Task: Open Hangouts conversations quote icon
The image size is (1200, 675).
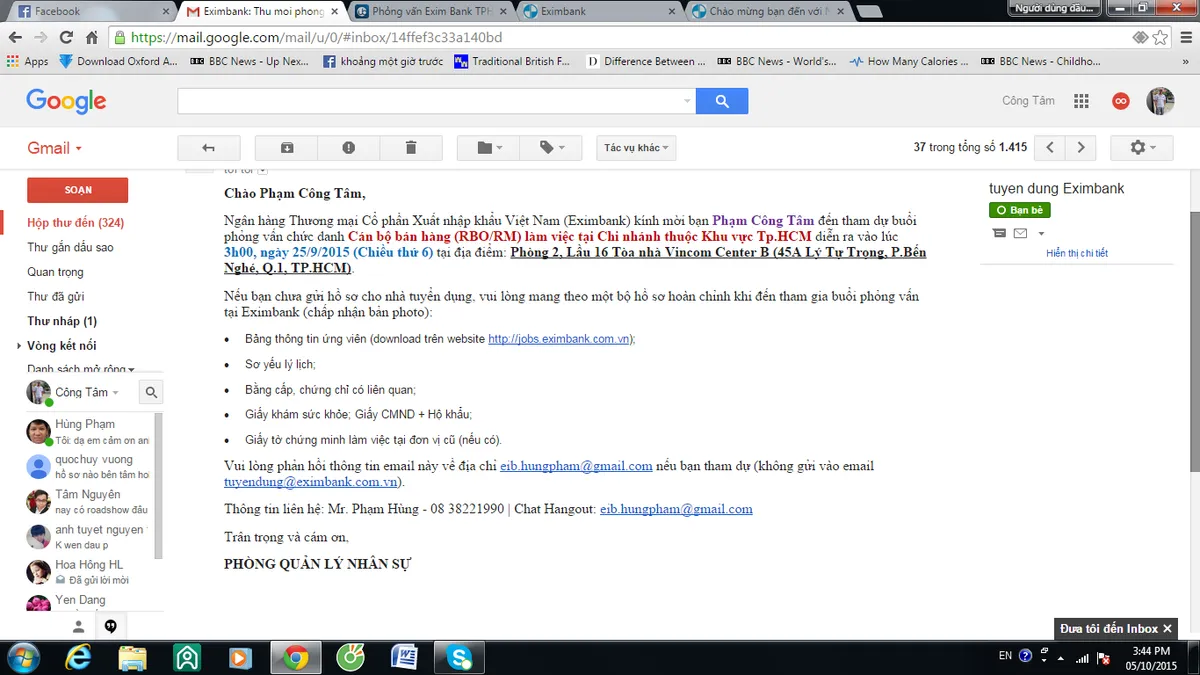Action: [111, 626]
